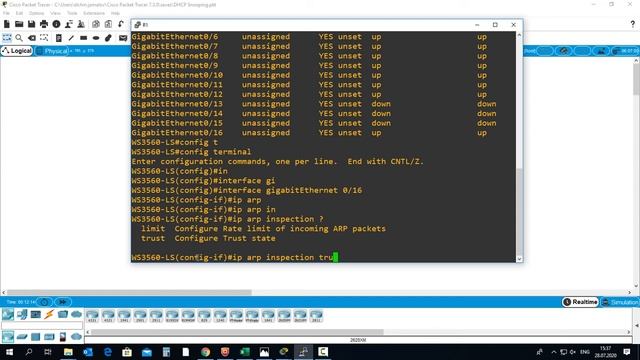Open Network Information with the info circle icon
The width and height of the screenshot is (640, 360).
(x=56, y=24)
